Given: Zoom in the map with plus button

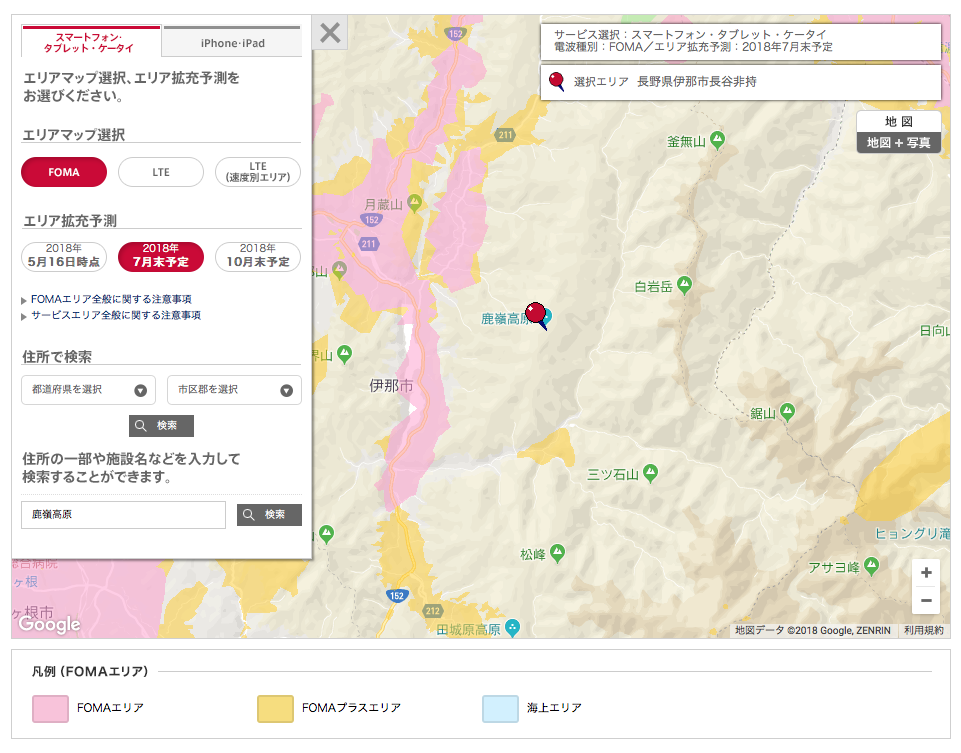Looking at the screenshot, I should [926, 572].
